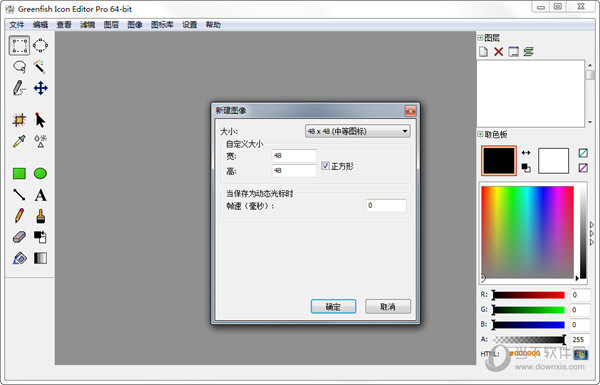This screenshot has height=385, width=600.
Task: Open the 查看 menu
Action: [64, 25]
